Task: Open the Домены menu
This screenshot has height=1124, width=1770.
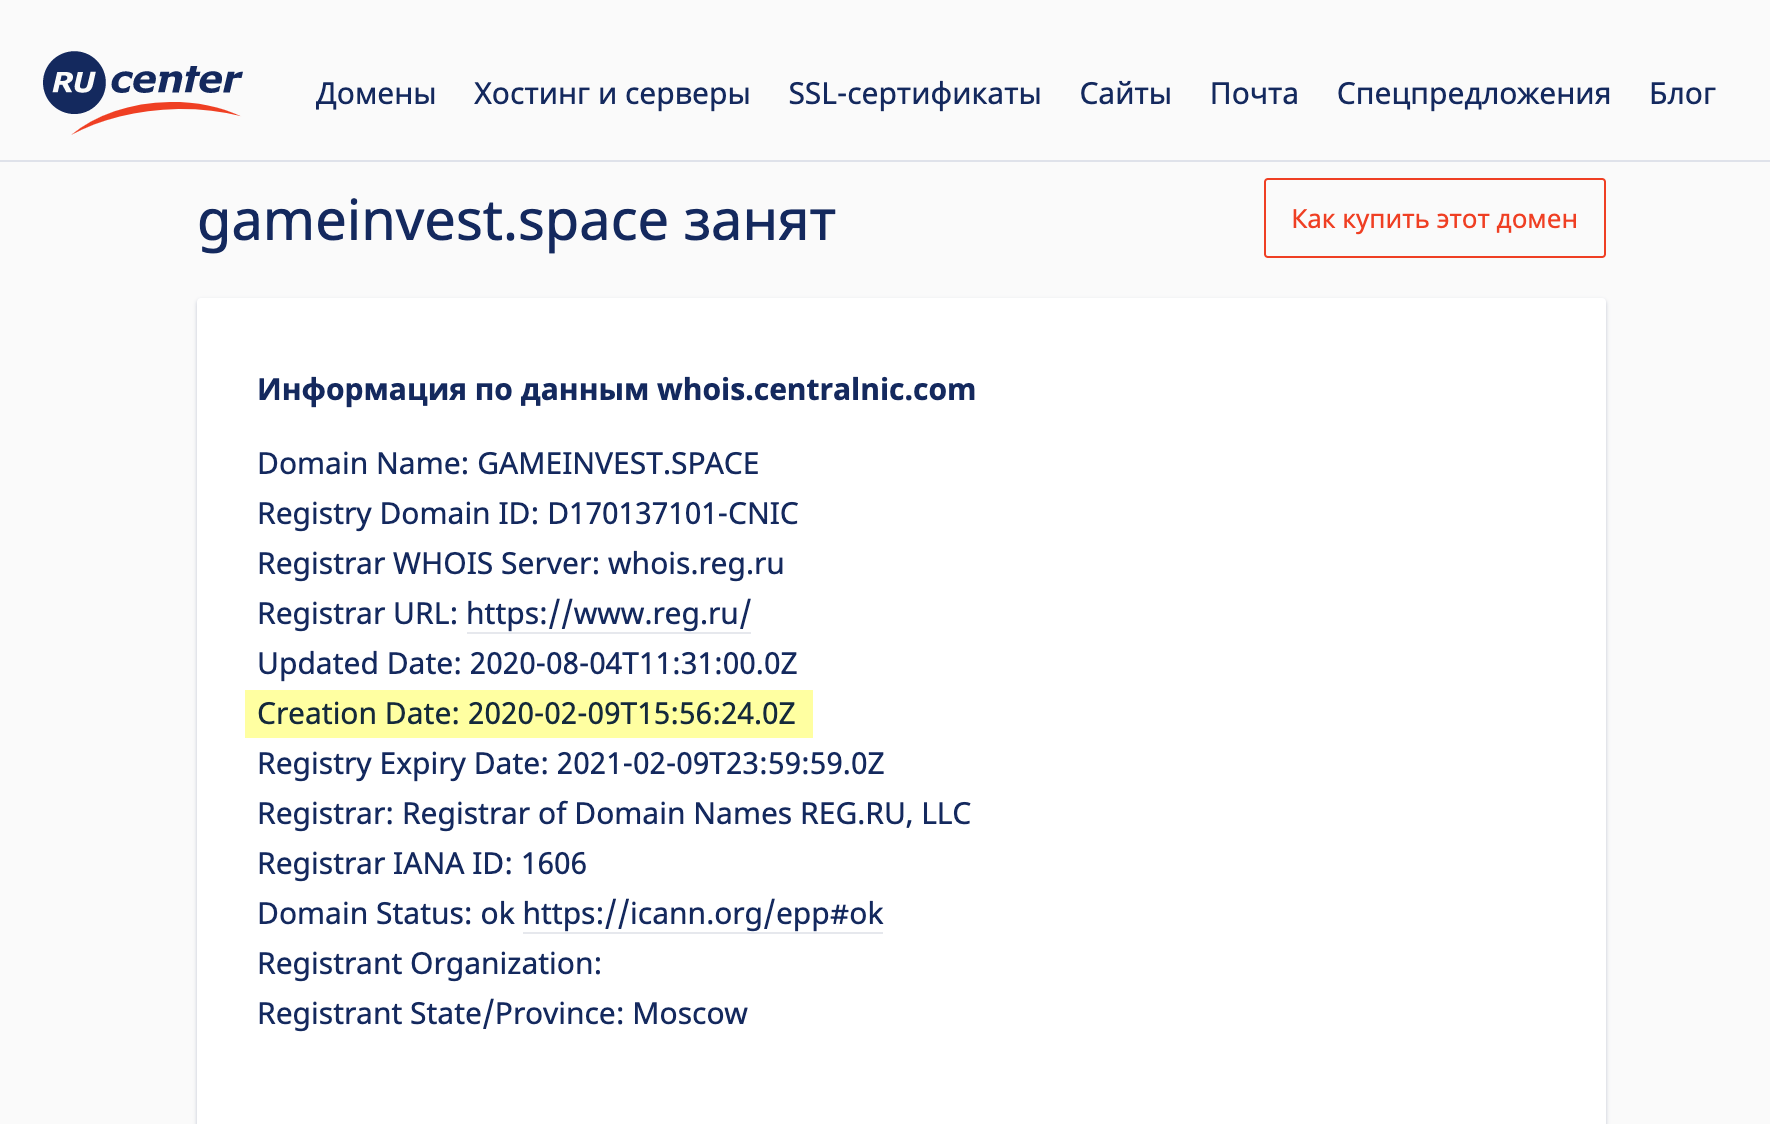Action: [375, 94]
